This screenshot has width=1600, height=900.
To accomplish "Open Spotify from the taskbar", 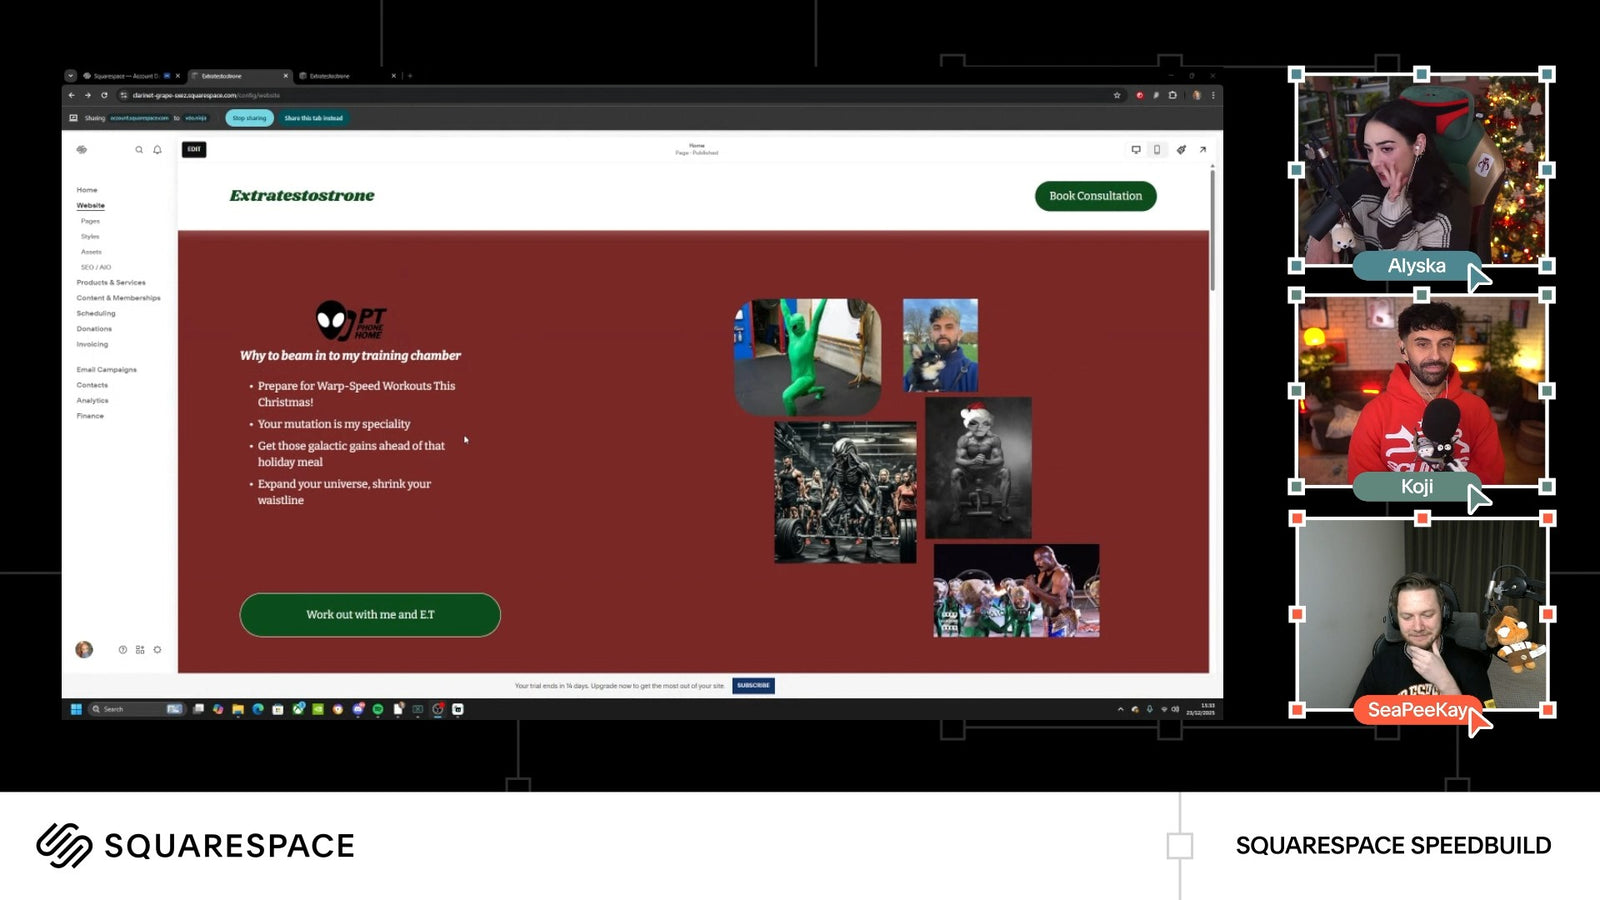I will tap(378, 709).
